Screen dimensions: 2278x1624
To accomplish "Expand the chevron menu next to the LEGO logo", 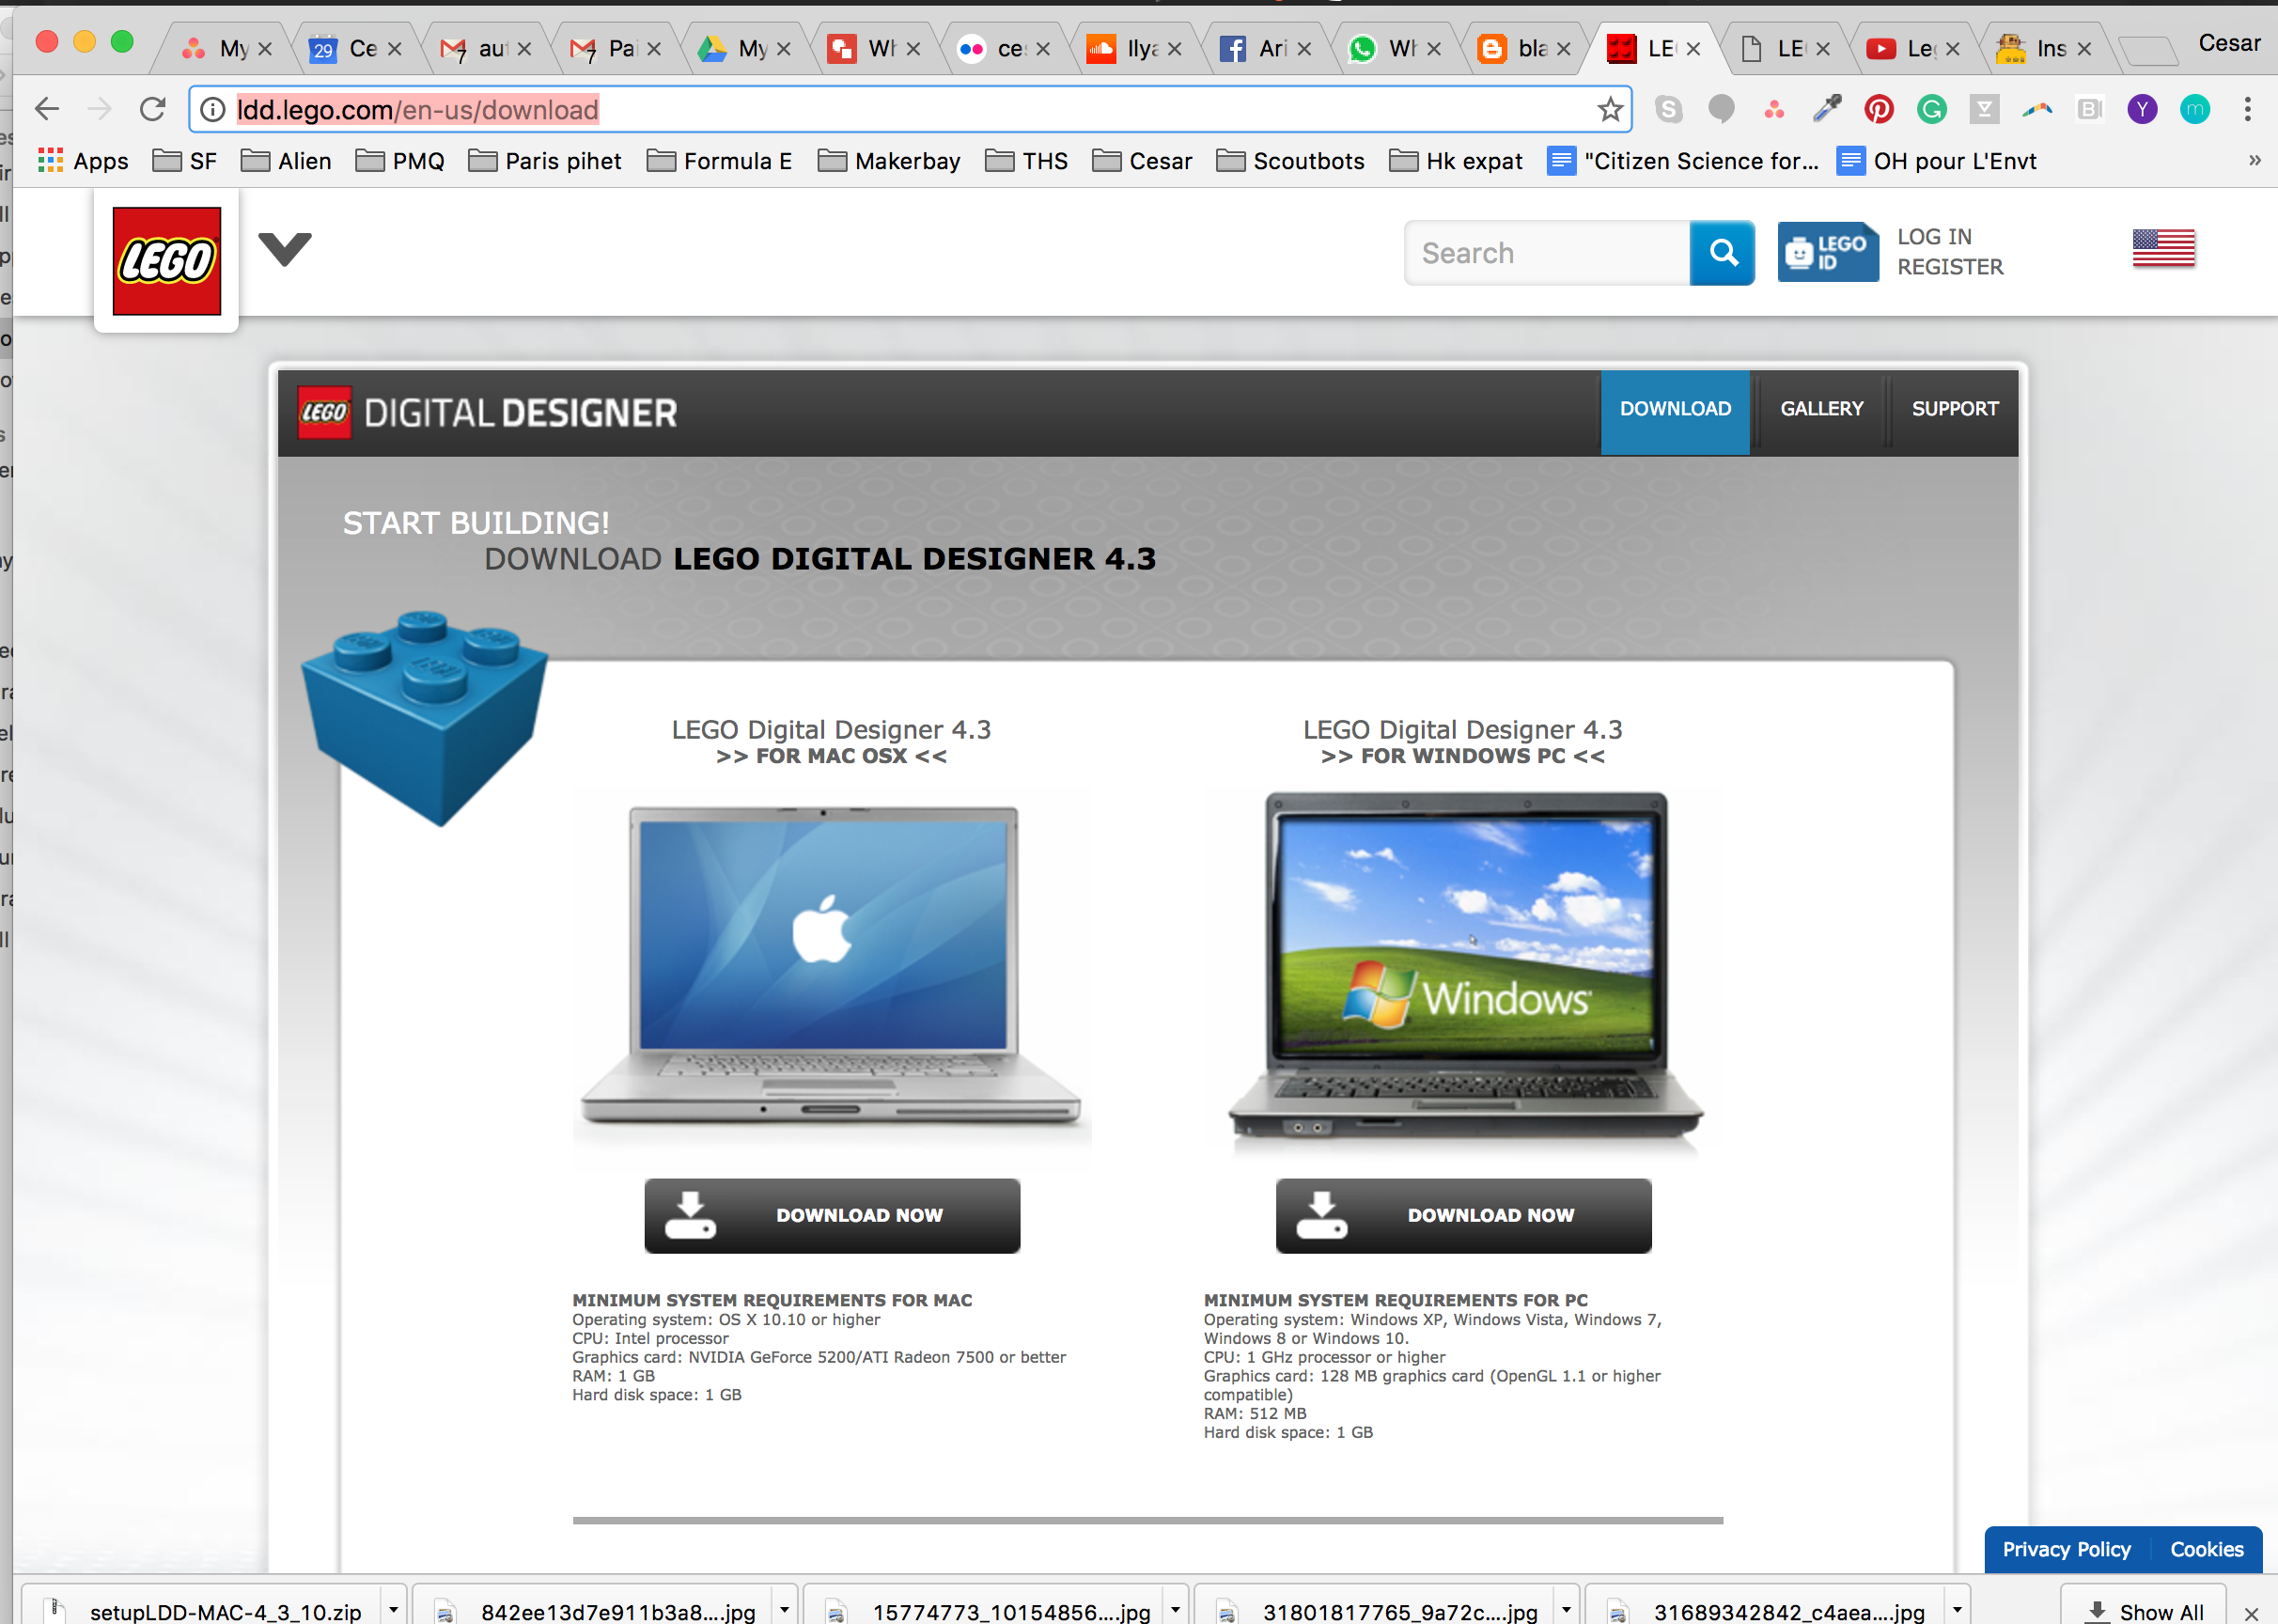I will [x=284, y=249].
